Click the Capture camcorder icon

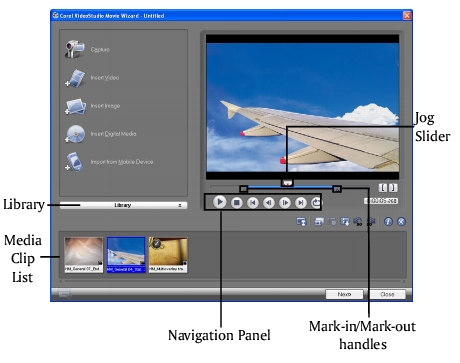tap(75, 49)
